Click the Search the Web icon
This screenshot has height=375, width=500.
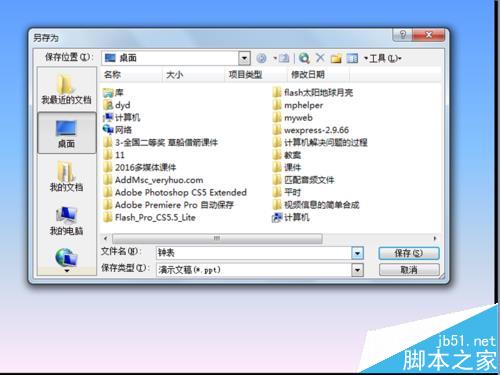pos(304,58)
